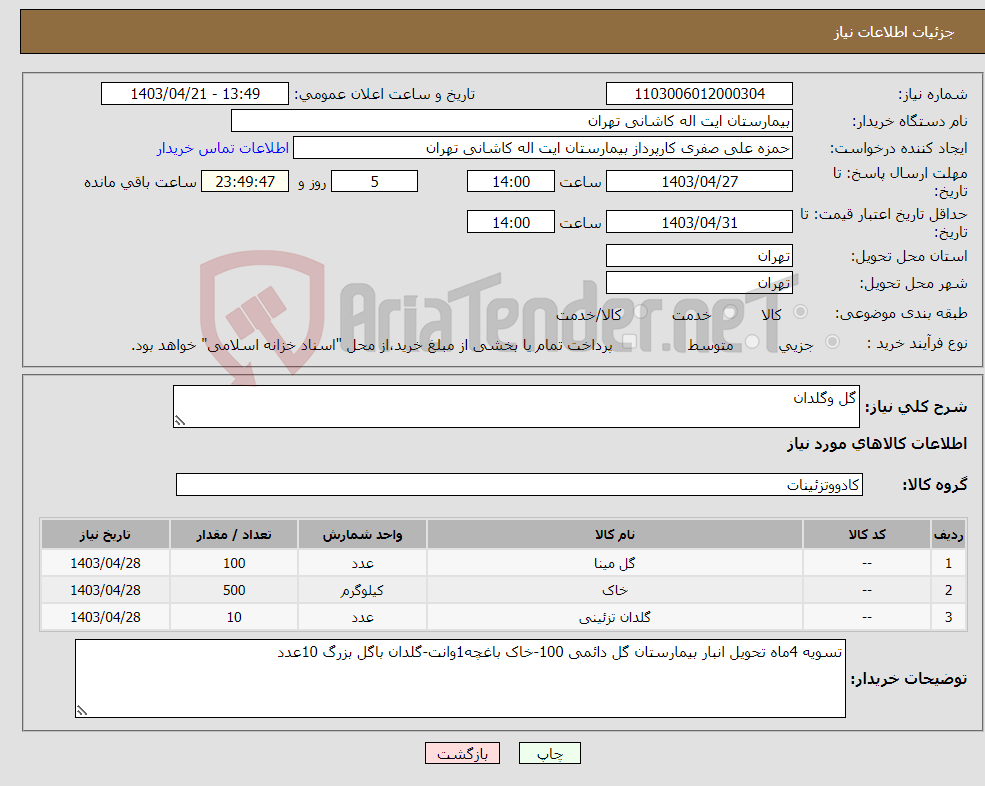The height and width of the screenshot is (786, 985).
Task: Click the need number field 1103006012000304
Action: [699, 94]
